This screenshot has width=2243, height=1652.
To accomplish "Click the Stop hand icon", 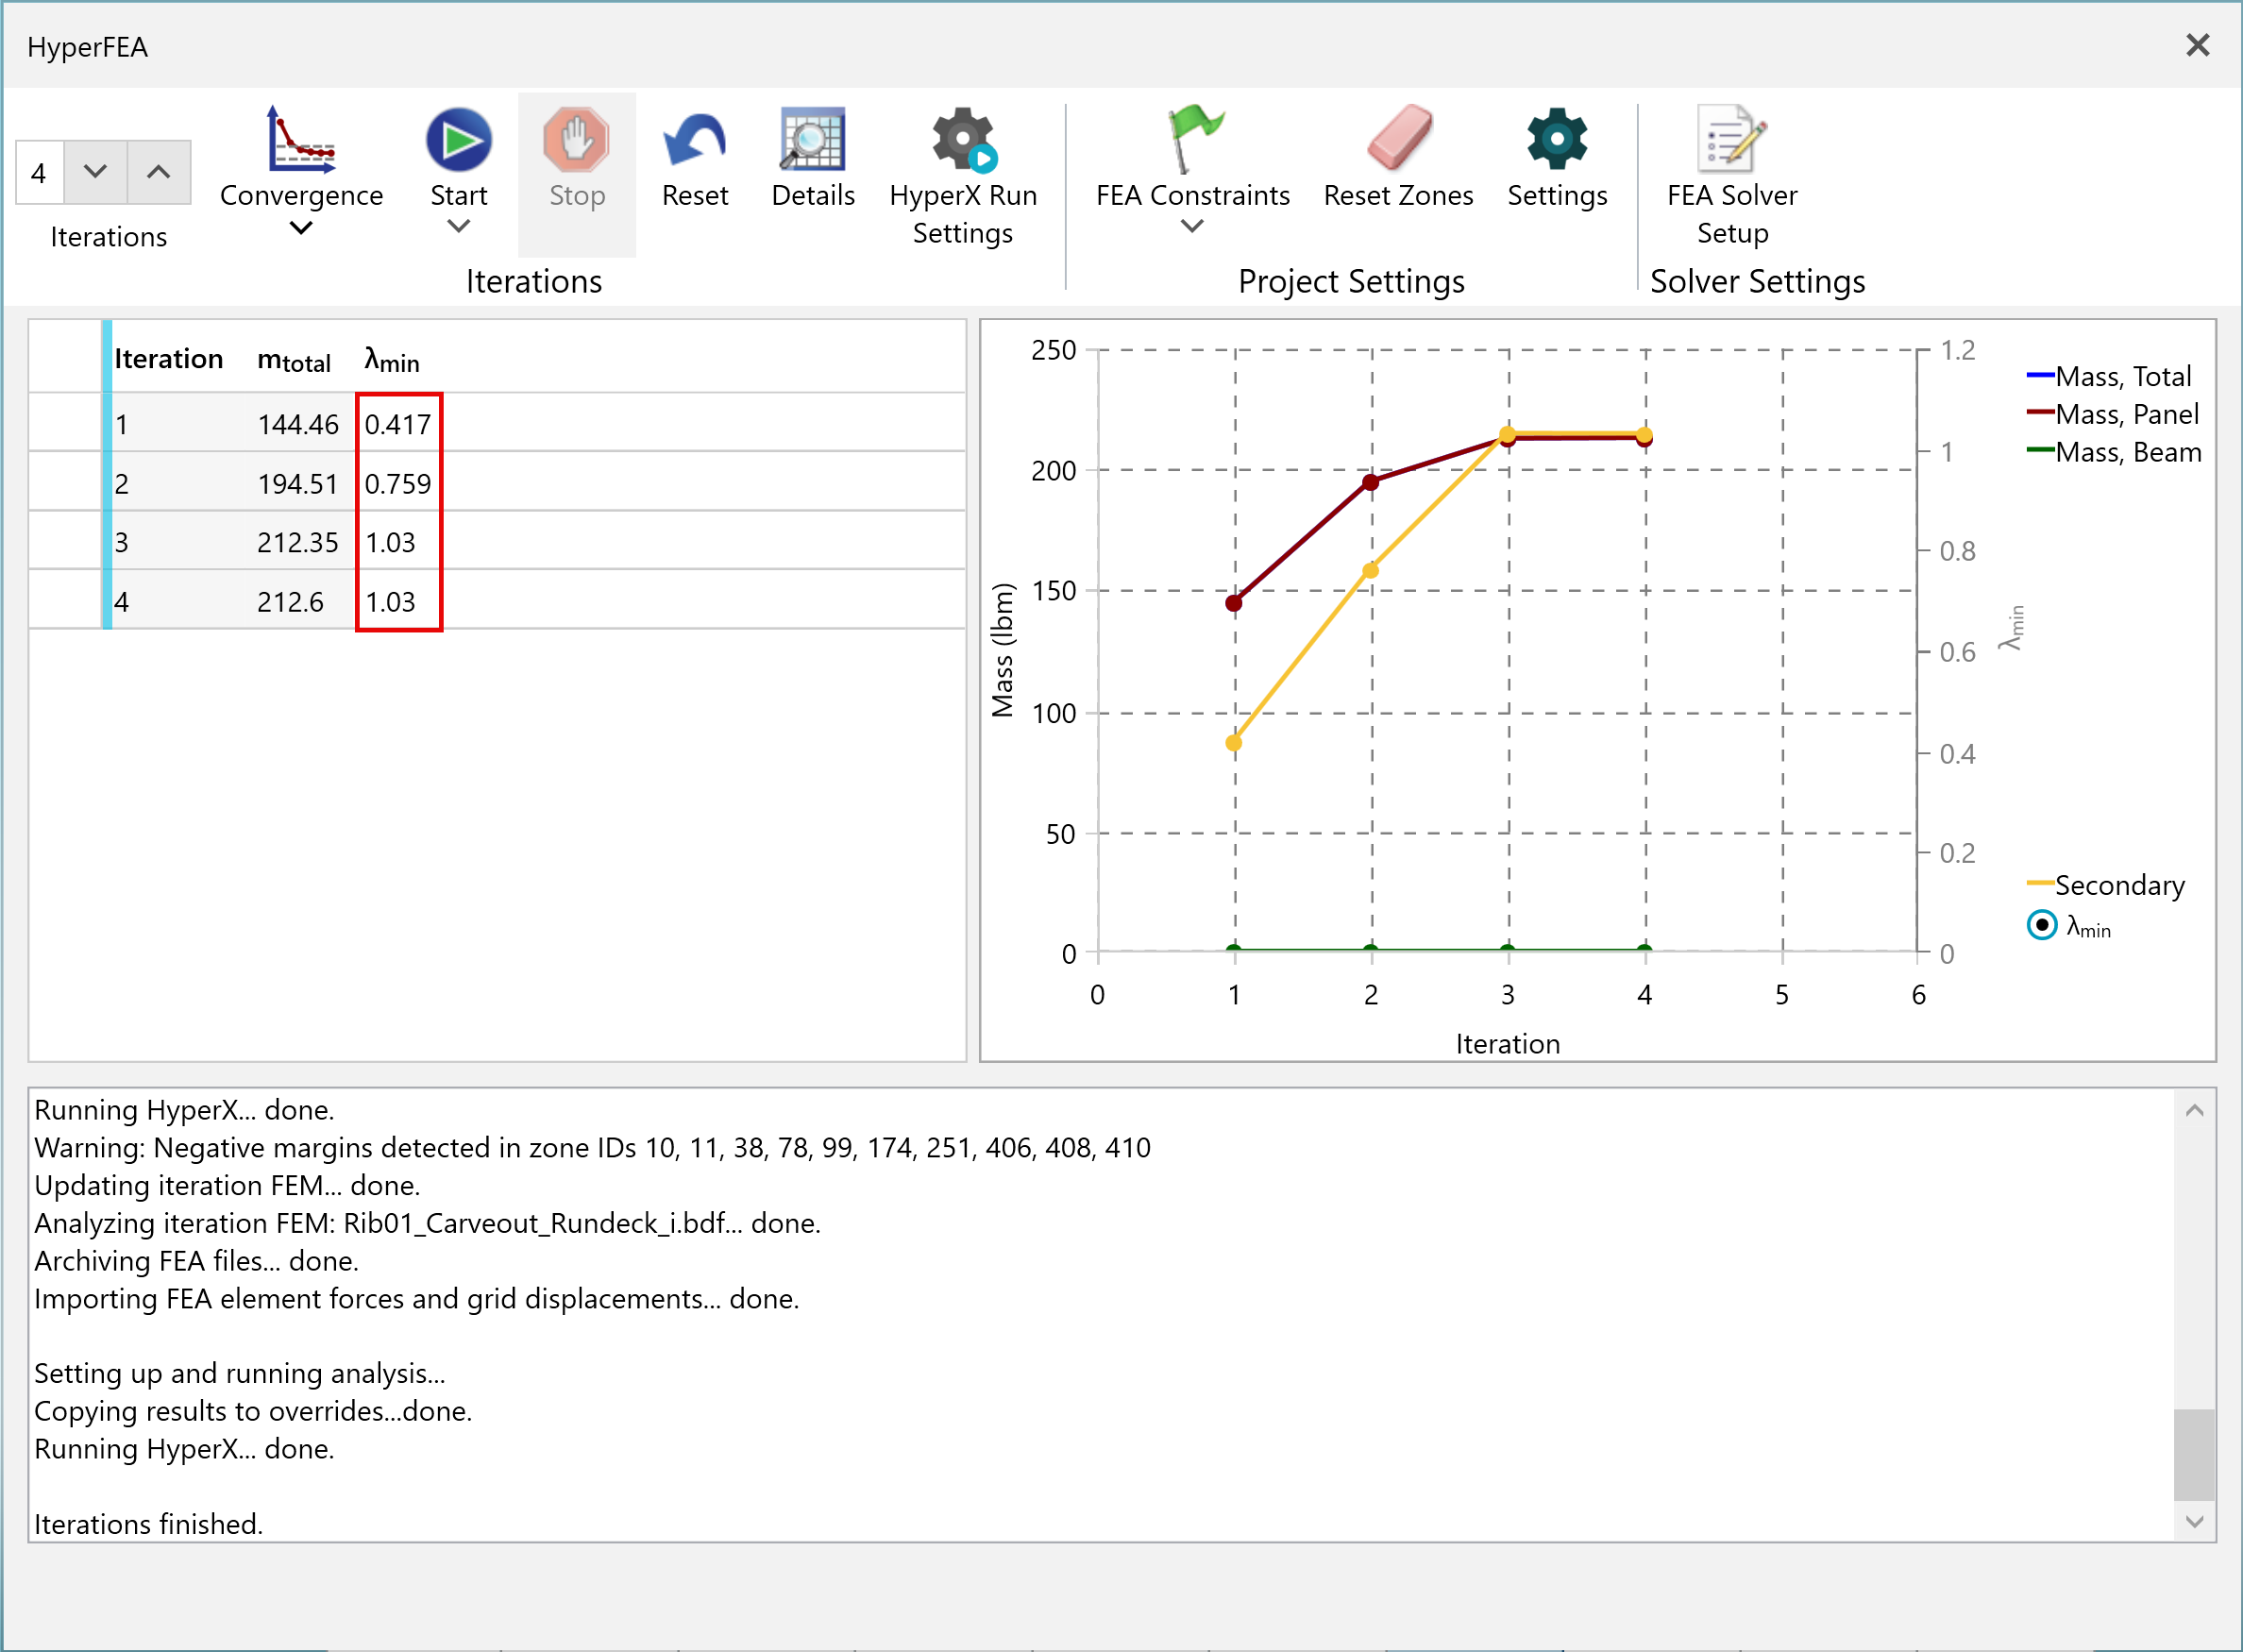I will (577, 139).
